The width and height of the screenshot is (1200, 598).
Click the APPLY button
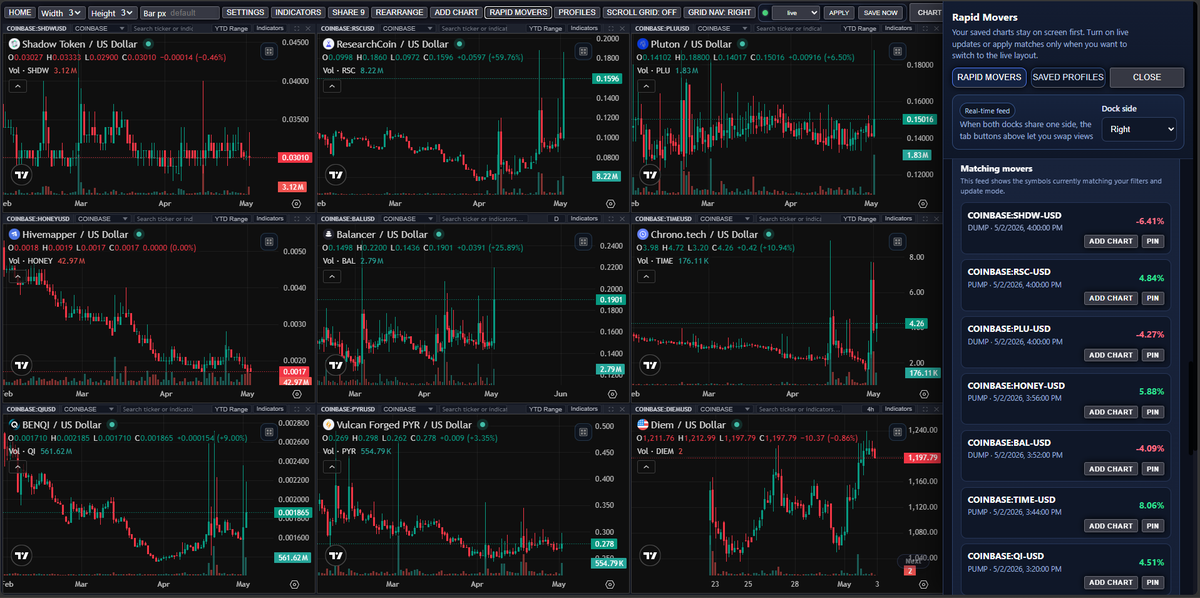[x=839, y=13]
